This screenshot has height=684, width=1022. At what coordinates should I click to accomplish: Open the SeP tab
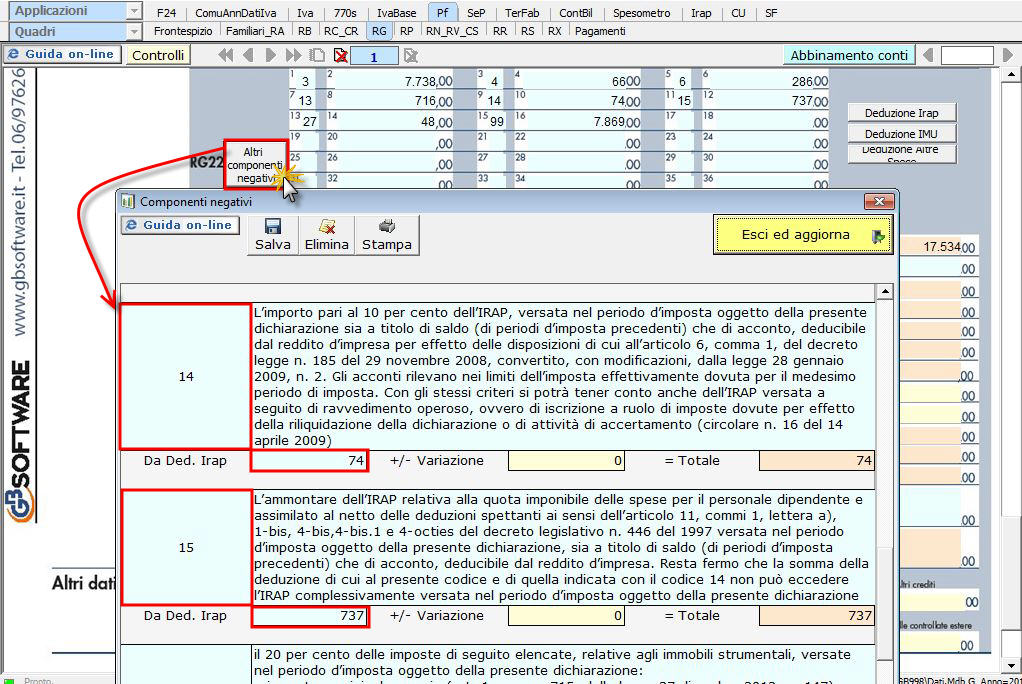tap(476, 12)
